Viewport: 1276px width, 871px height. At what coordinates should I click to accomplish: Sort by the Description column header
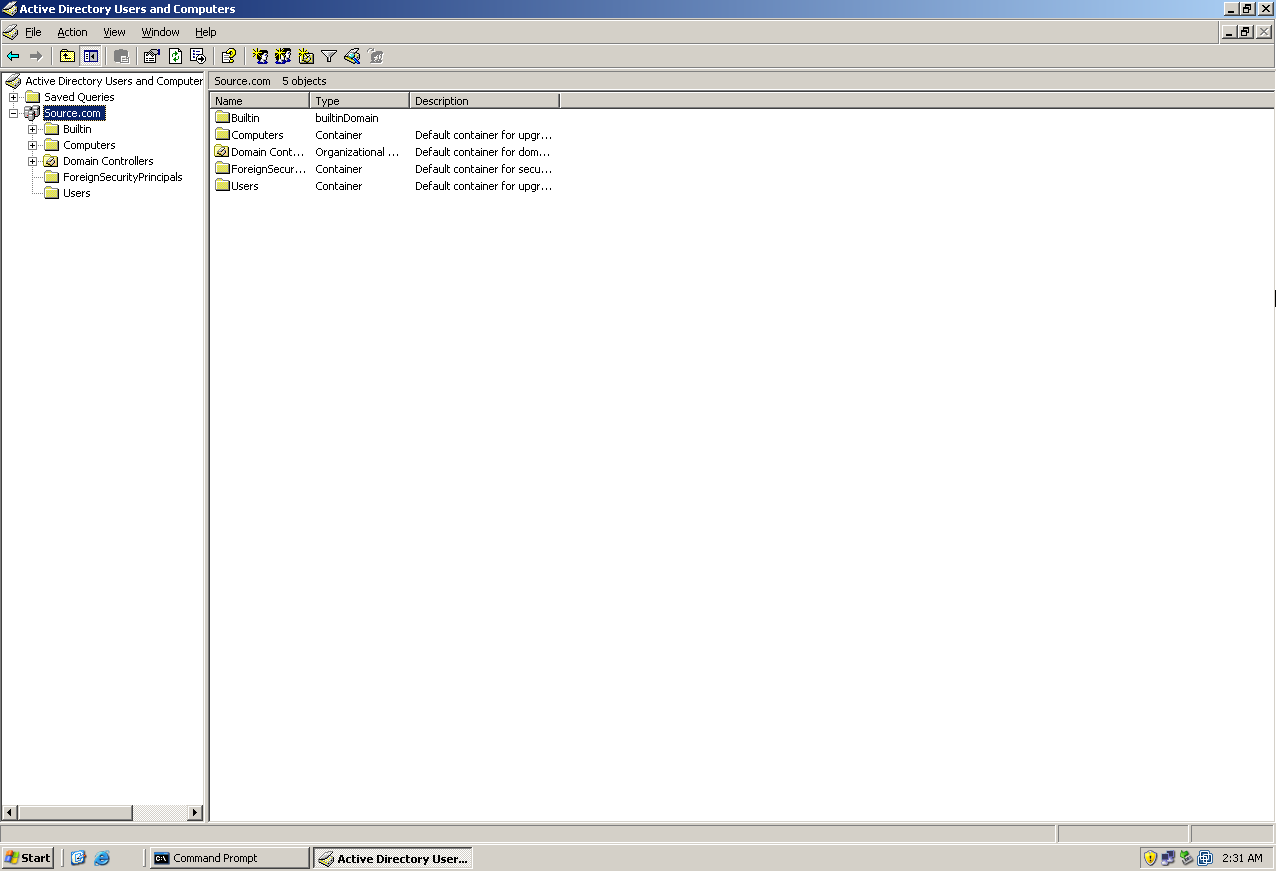(485, 101)
